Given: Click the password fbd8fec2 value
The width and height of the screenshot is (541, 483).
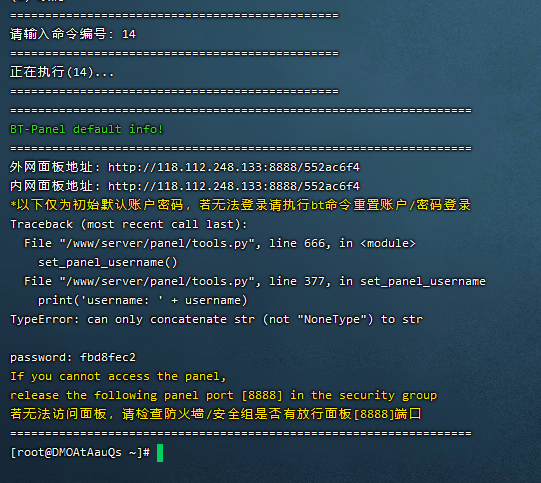Looking at the screenshot, I should [108, 357].
